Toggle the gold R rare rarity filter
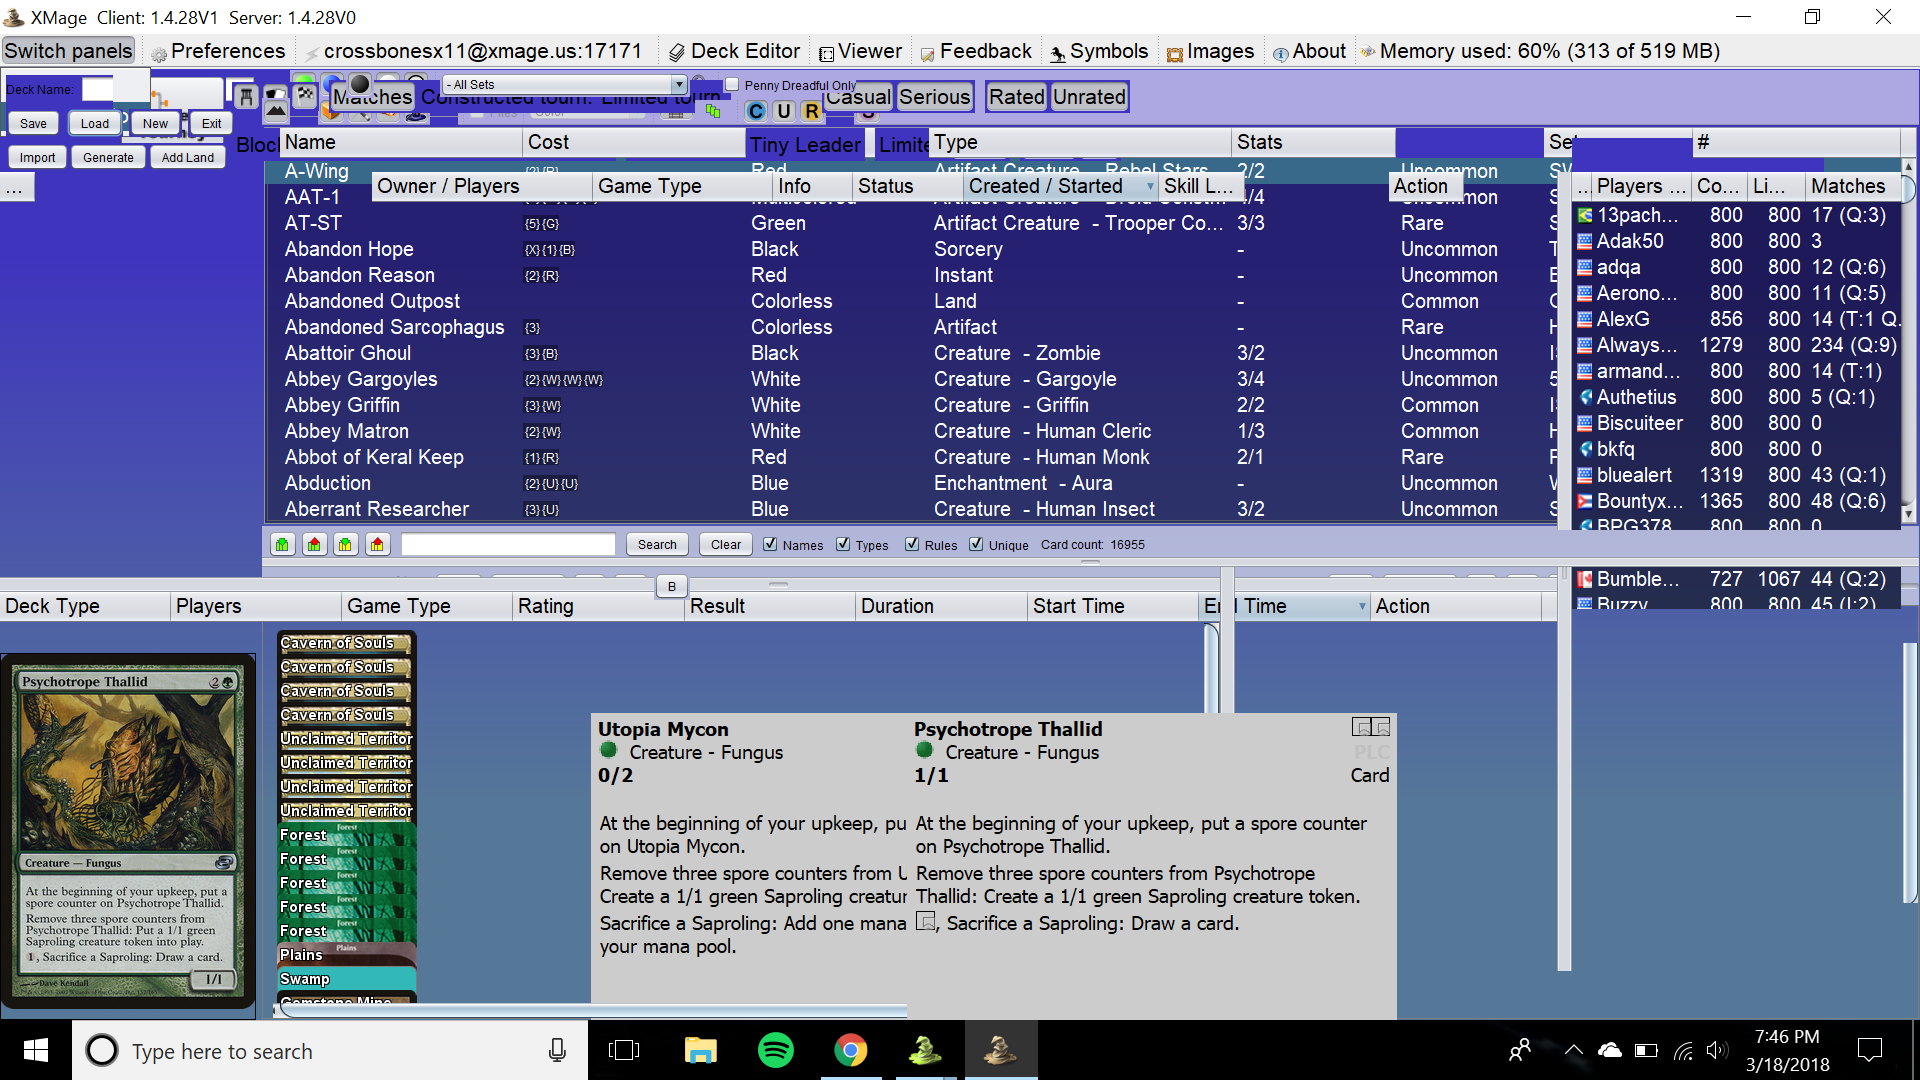Image resolution: width=1920 pixels, height=1080 pixels. [x=811, y=111]
